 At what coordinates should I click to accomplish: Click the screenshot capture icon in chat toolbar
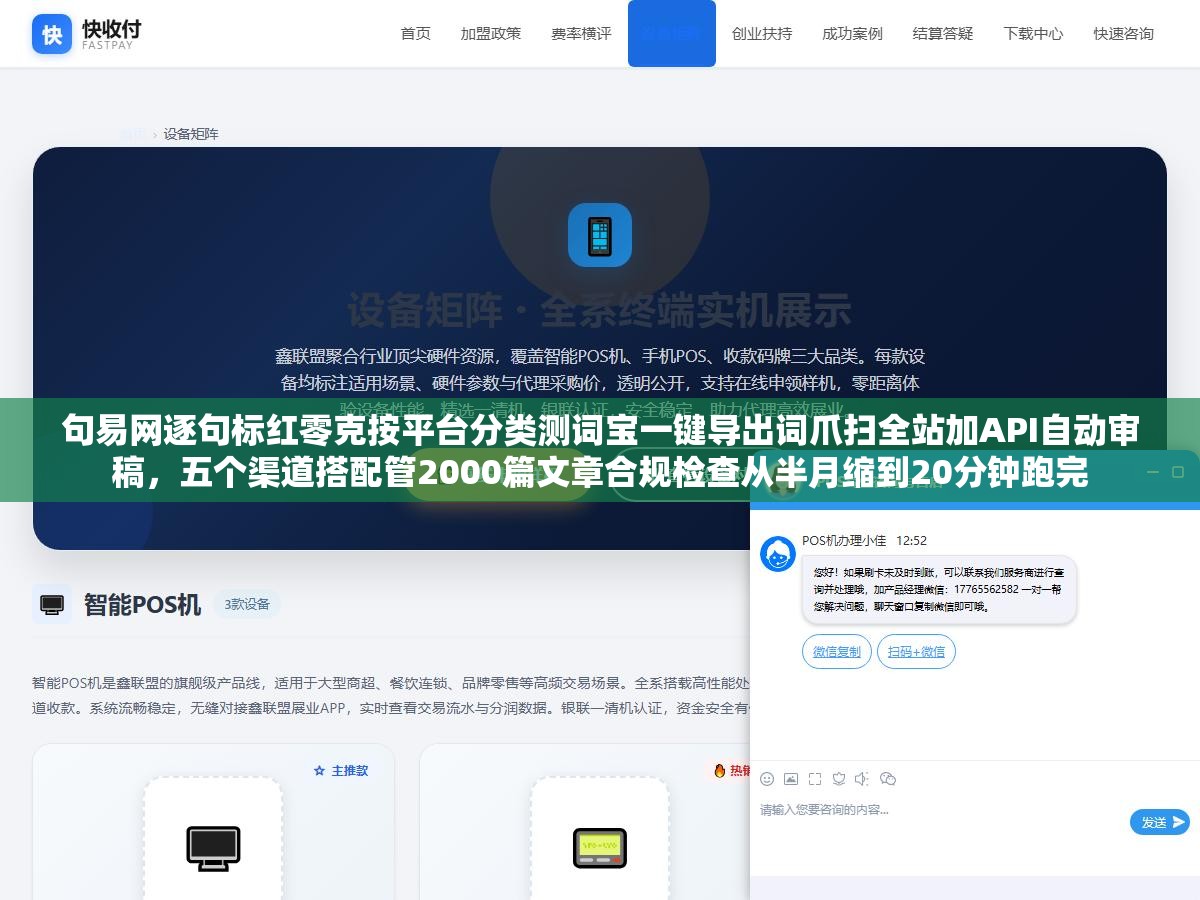(x=815, y=778)
